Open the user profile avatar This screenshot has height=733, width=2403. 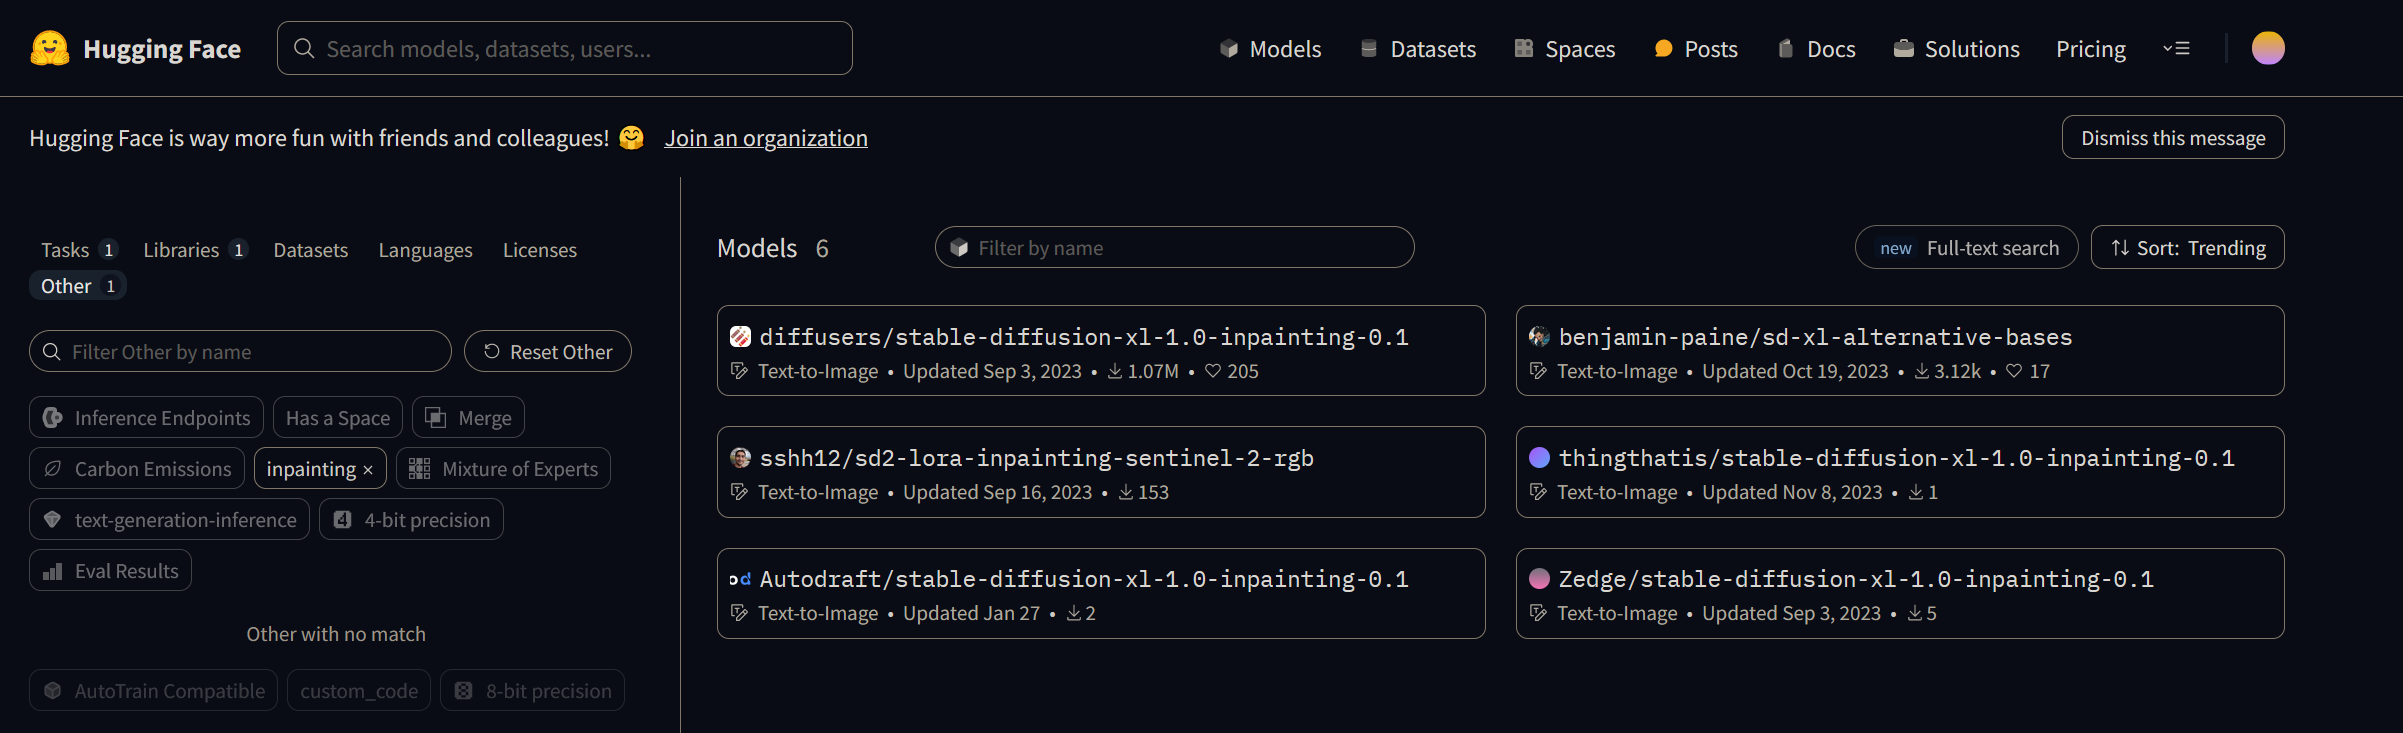(2267, 48)
